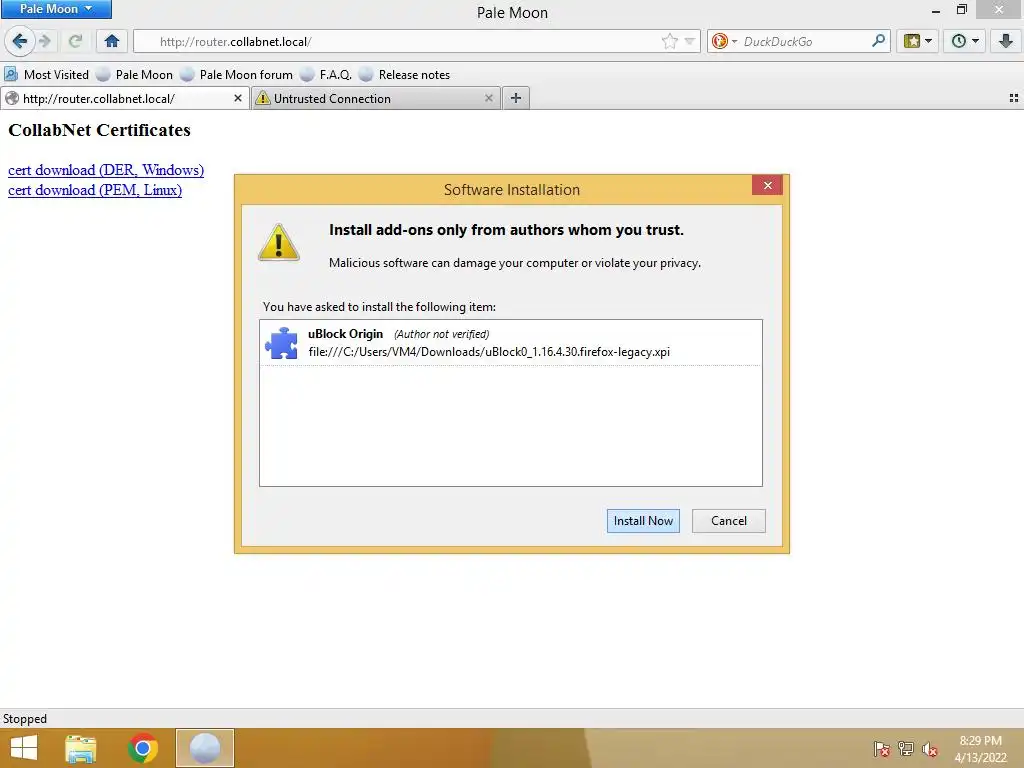The width and height of the screenshot is (1024, 768).
Task: Open the Release notes bookmark
Action: (x=405, y=74)
